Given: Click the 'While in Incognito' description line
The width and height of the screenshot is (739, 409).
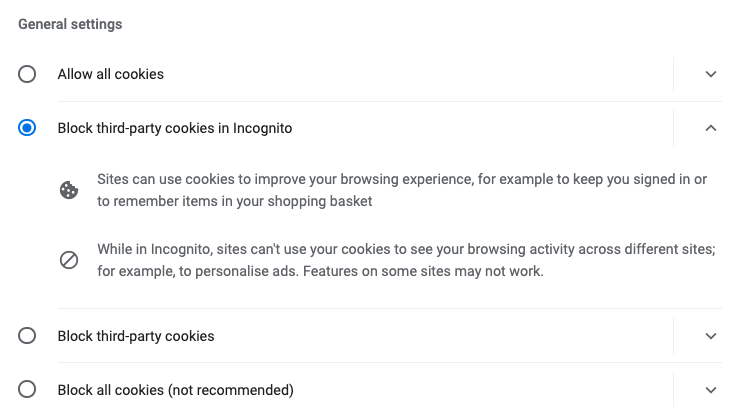Looking at the screenshot, I should pyautogui.click(x=400, y=249).
